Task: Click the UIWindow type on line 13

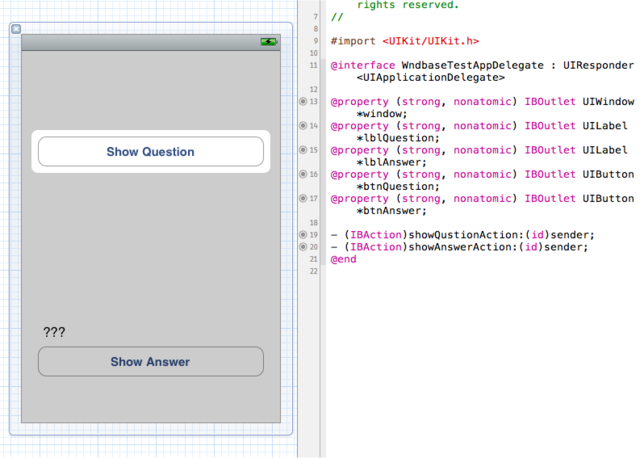Action: [x=608, y=102]
